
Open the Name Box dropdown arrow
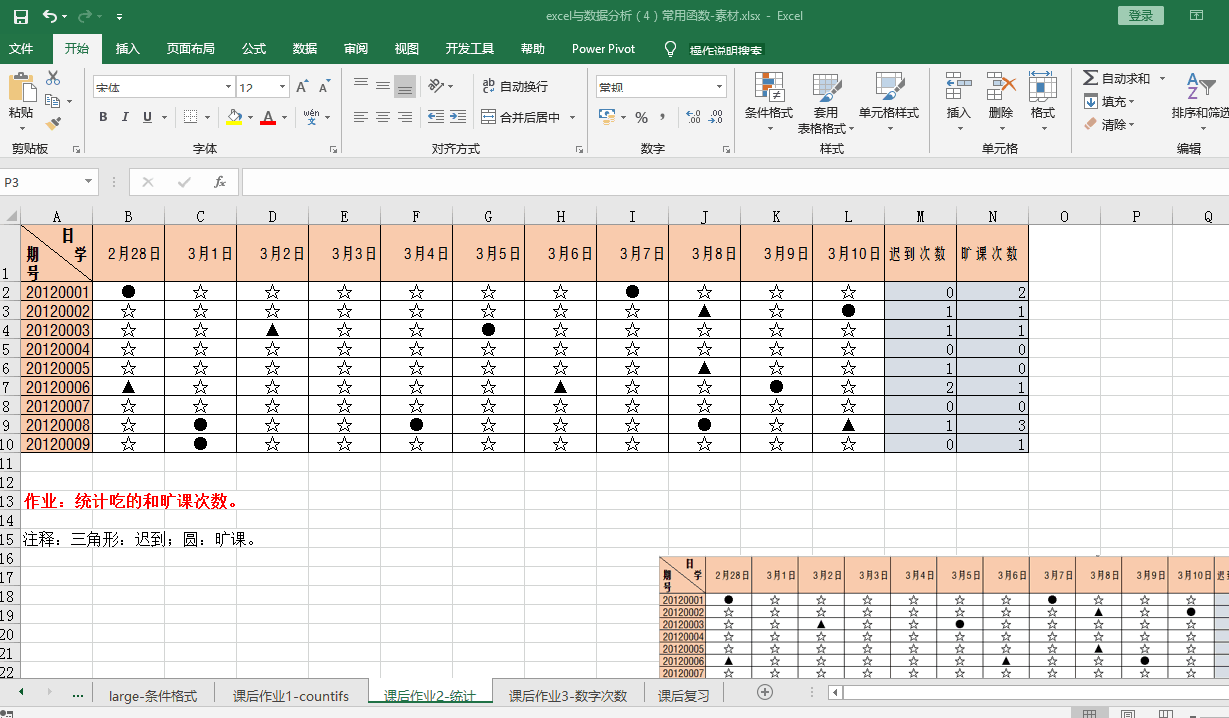coord(89,182)
